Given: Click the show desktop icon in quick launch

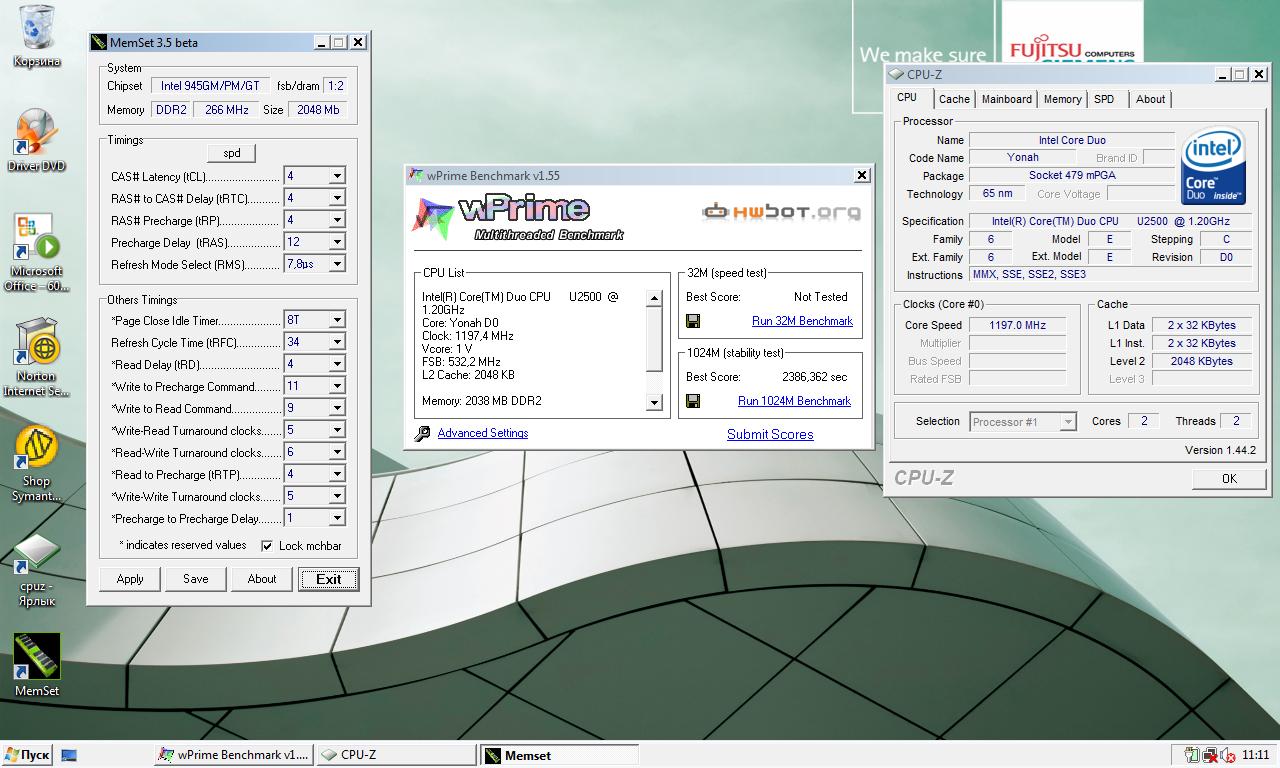Looking at the screenshot, I should (x=69, y=755).
